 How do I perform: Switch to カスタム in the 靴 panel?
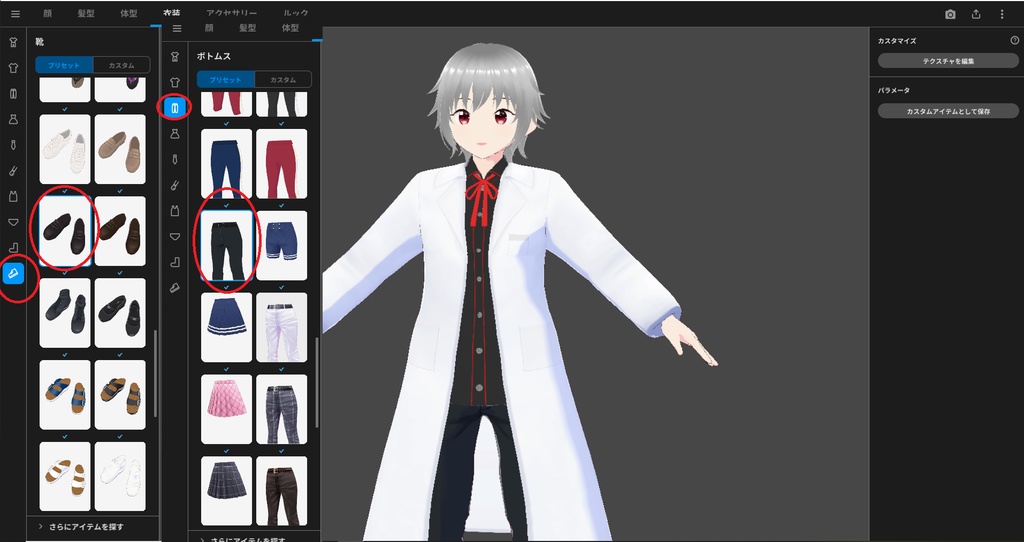121,65
